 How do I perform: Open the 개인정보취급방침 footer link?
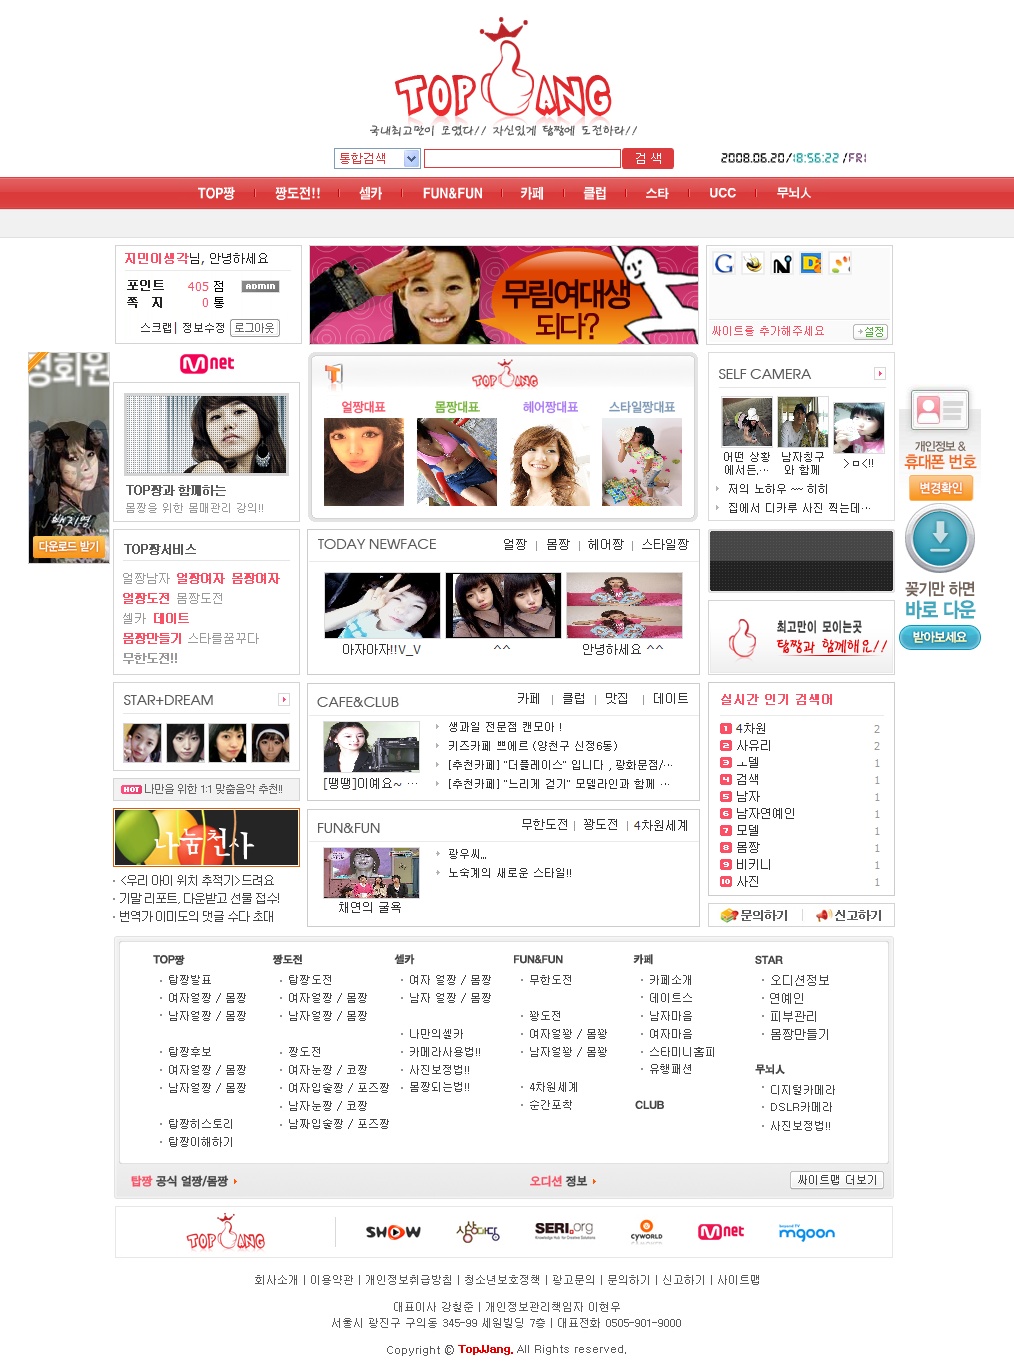click(x=408, y=1280)
